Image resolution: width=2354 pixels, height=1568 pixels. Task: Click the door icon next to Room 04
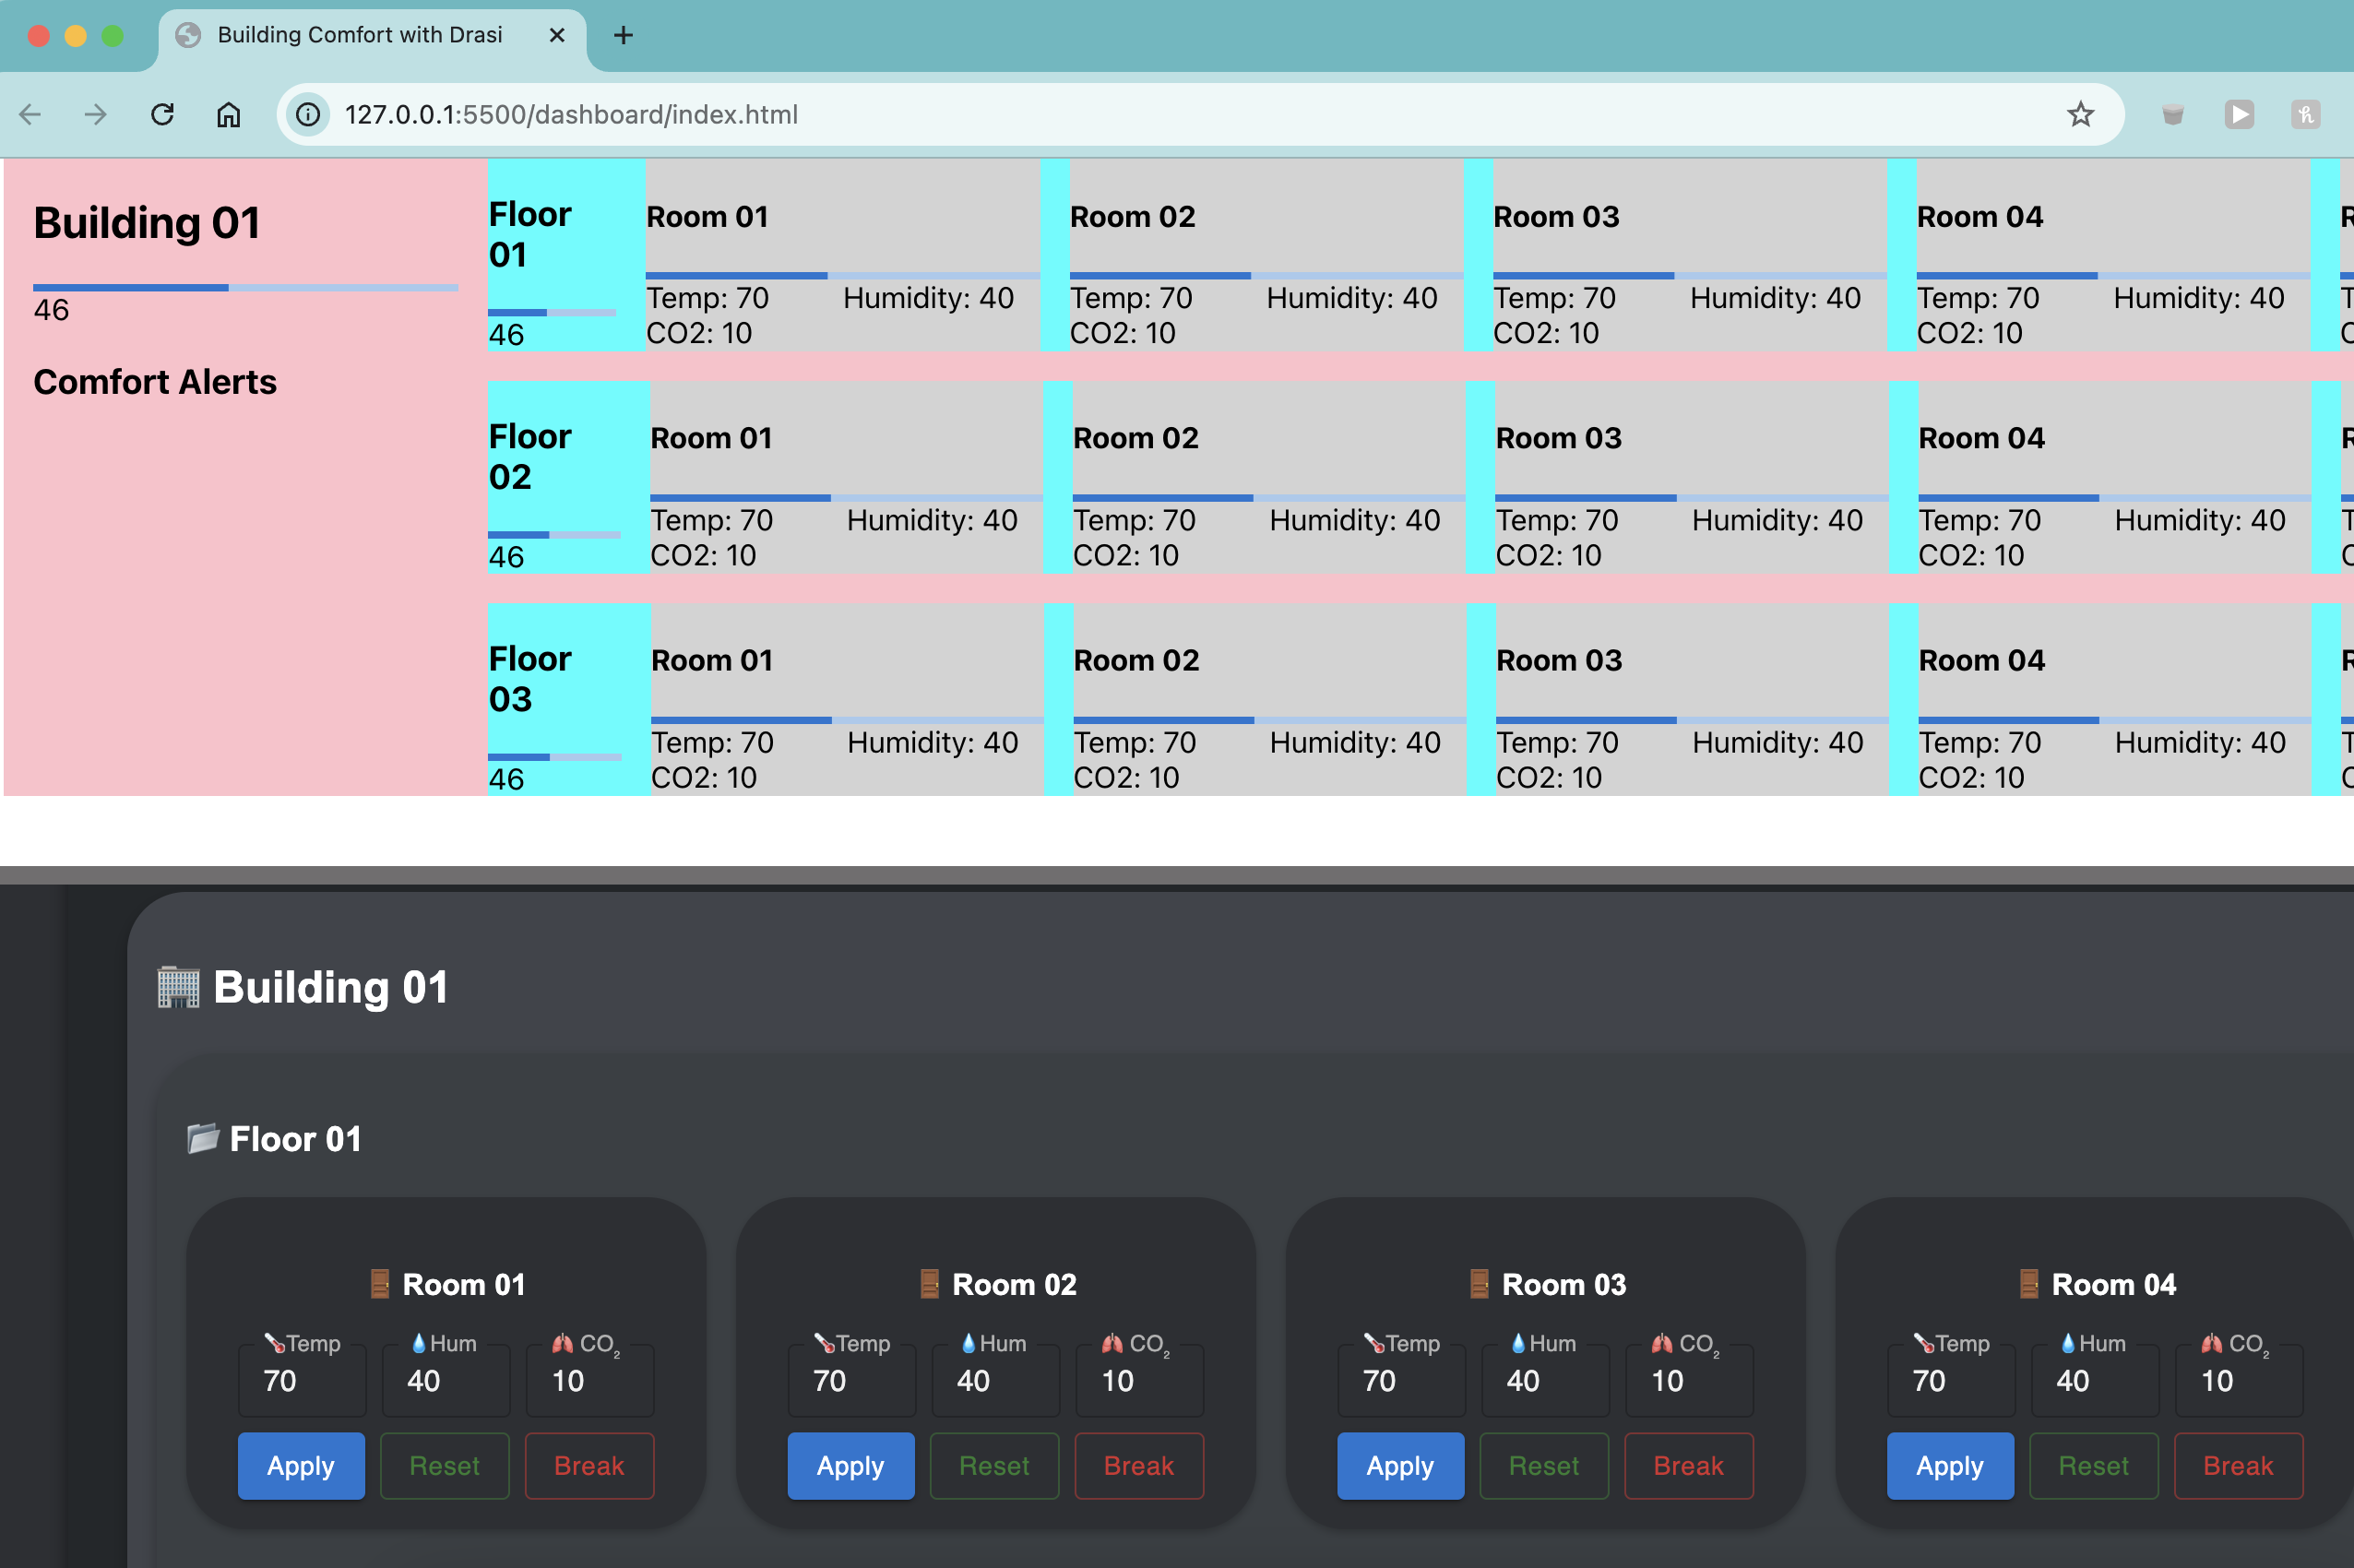[x=2029, y=1284]
